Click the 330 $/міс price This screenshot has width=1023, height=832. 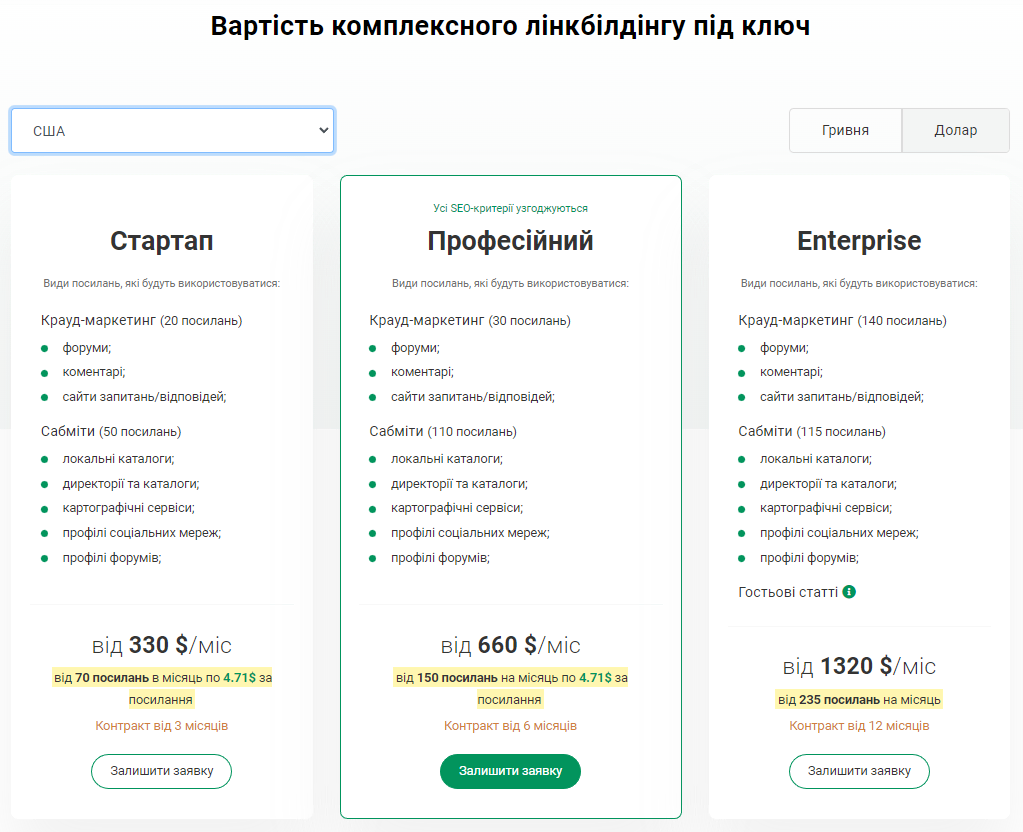coord(162,645)
